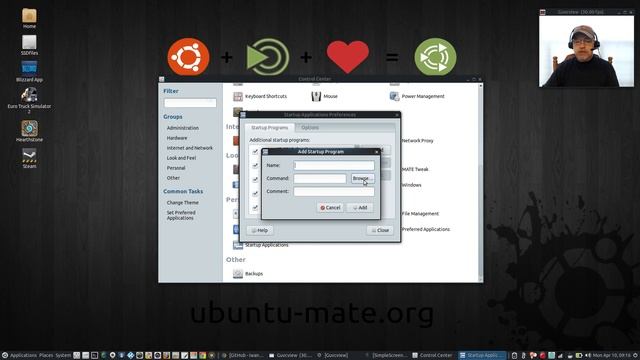
Task: Select Administration group in Control Center sidebar
Action: click(182, 128)
